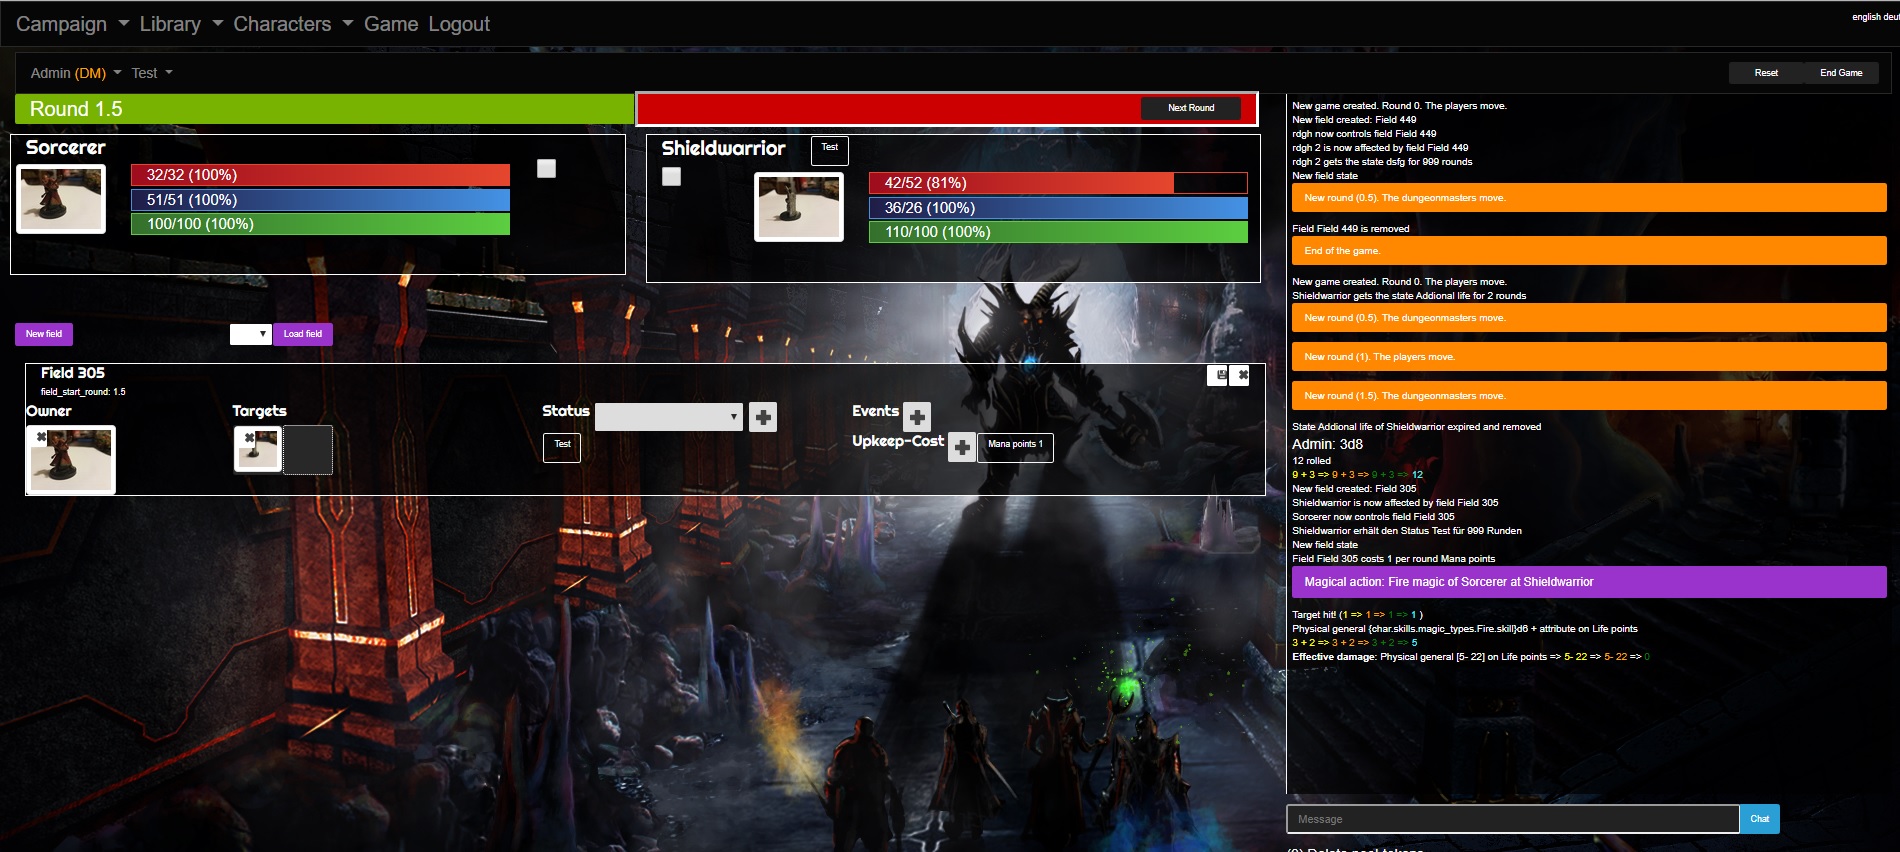Click the Sorcerer name heading
This screenshot has width=1900, height=852.
65,148
